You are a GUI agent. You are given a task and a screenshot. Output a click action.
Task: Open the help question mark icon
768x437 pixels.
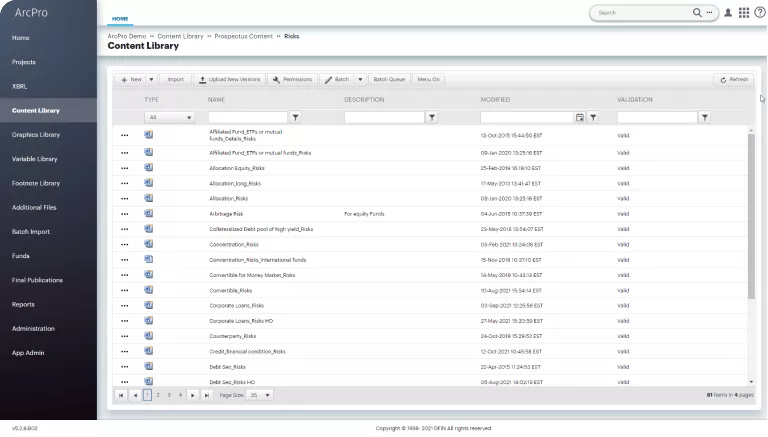click(760, 13)
